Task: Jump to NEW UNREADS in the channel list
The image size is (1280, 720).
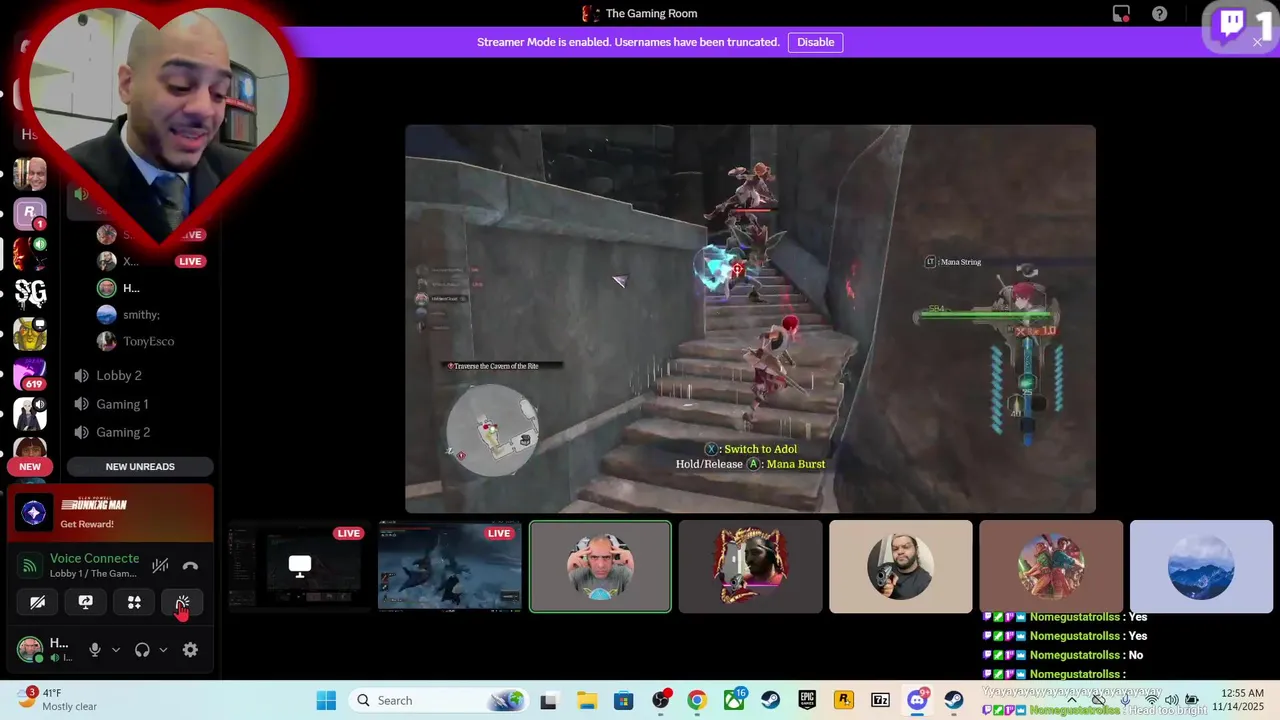Action: (x=140, y=466)
